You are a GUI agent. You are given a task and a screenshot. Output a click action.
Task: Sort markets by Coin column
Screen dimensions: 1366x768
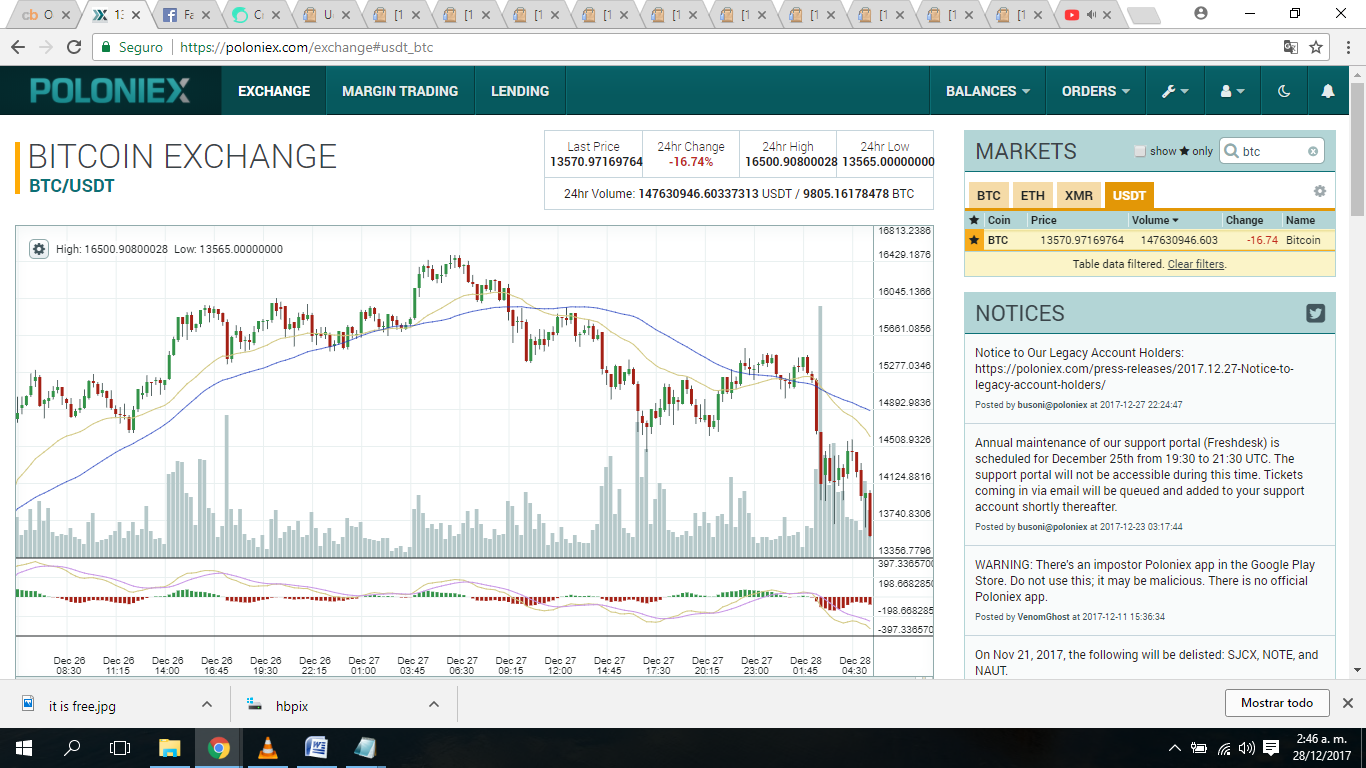(x=998, y=220)
